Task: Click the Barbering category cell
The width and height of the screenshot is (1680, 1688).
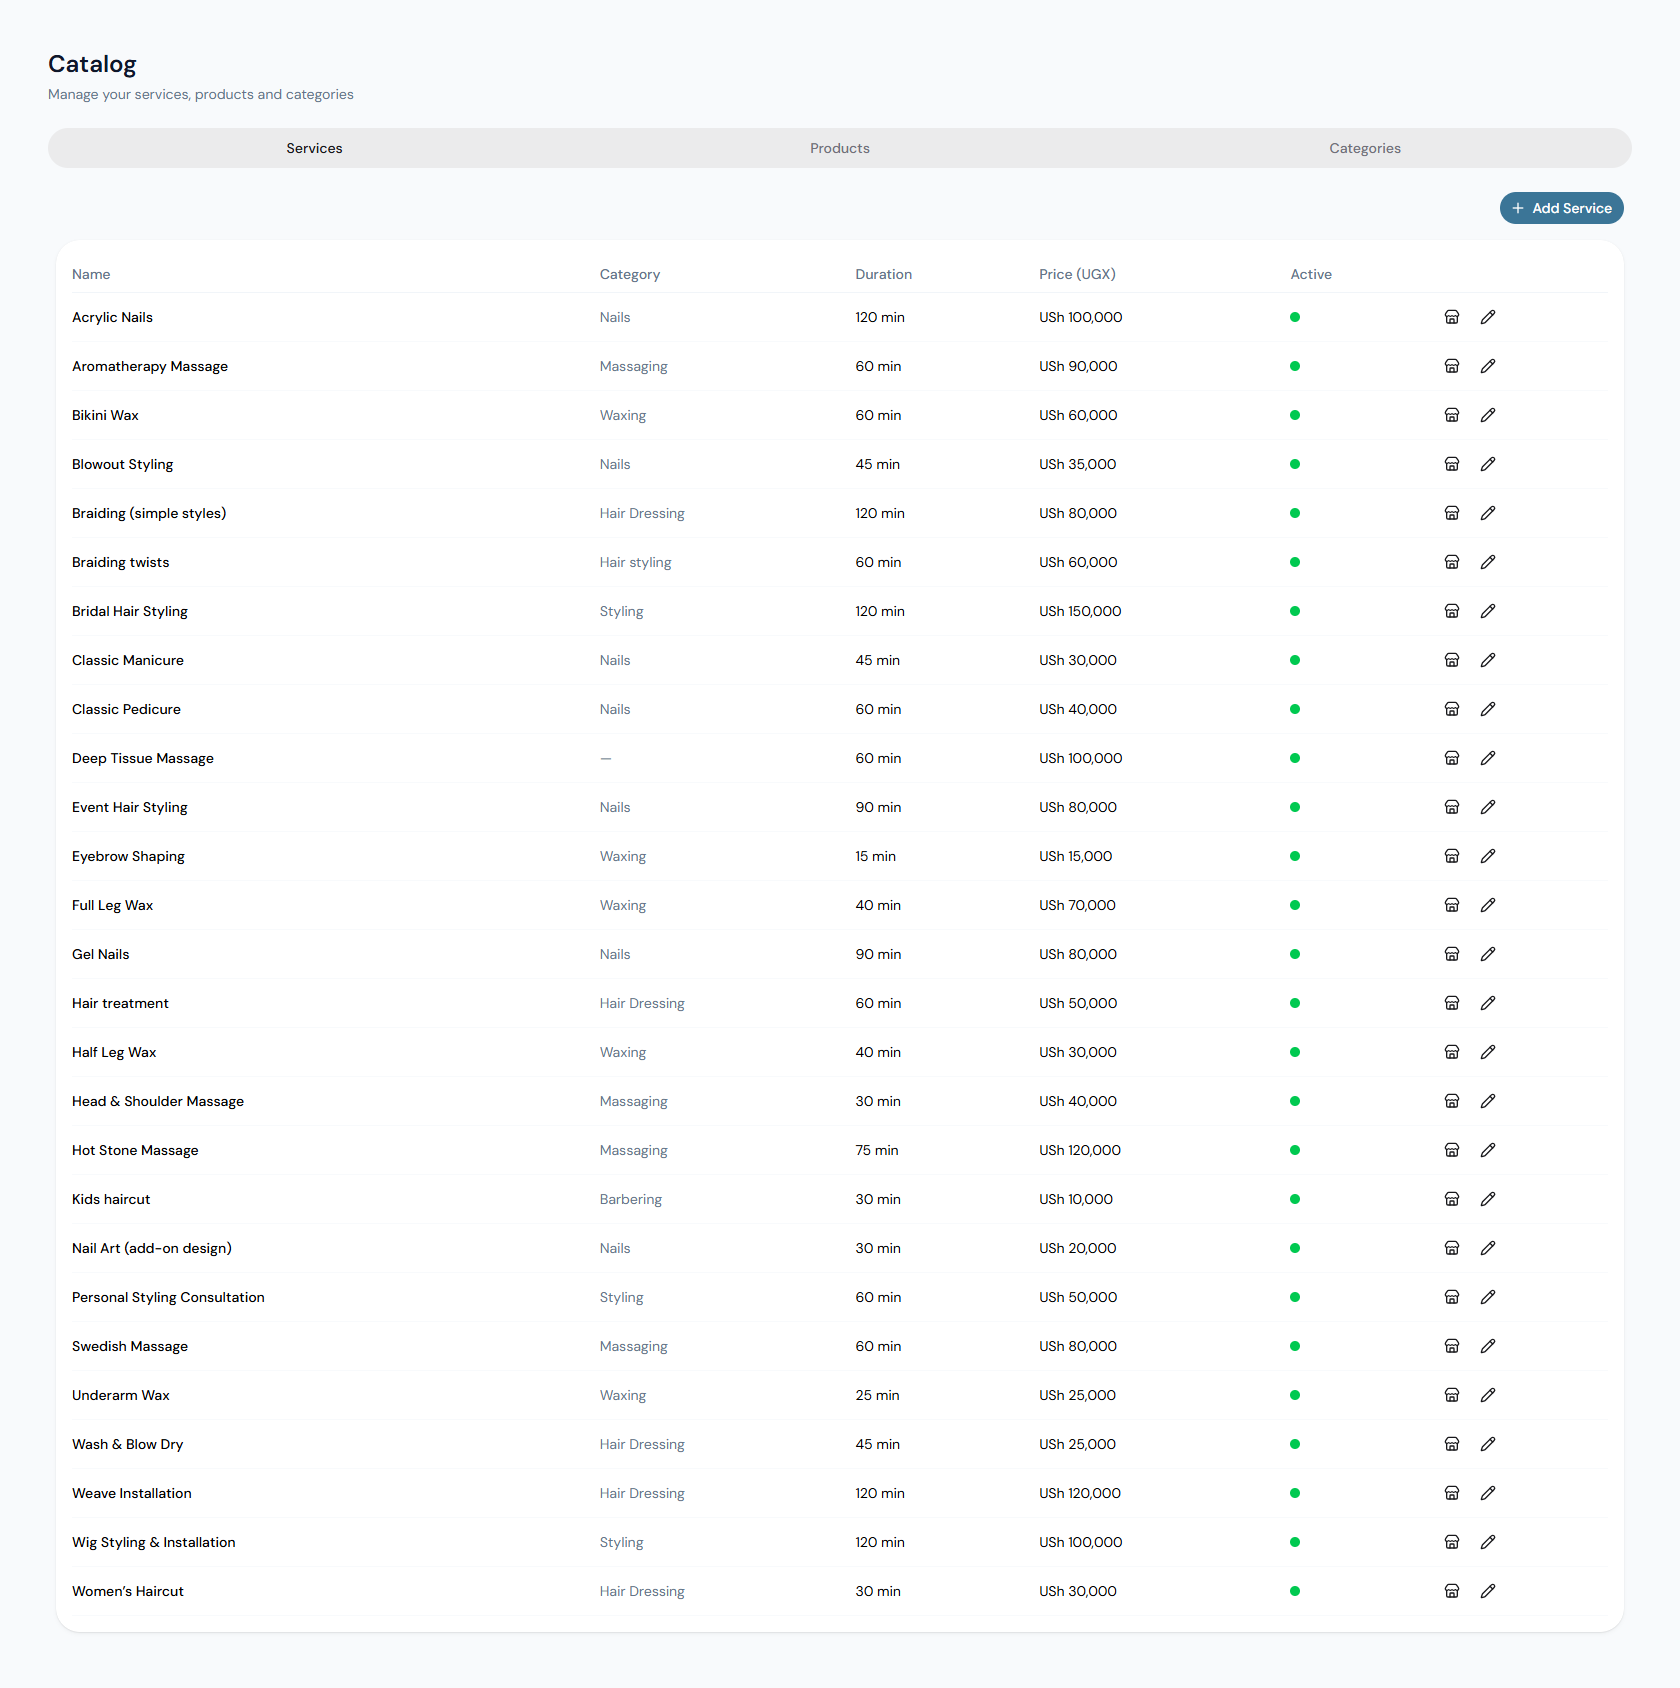Action: tap(631, 1199)
